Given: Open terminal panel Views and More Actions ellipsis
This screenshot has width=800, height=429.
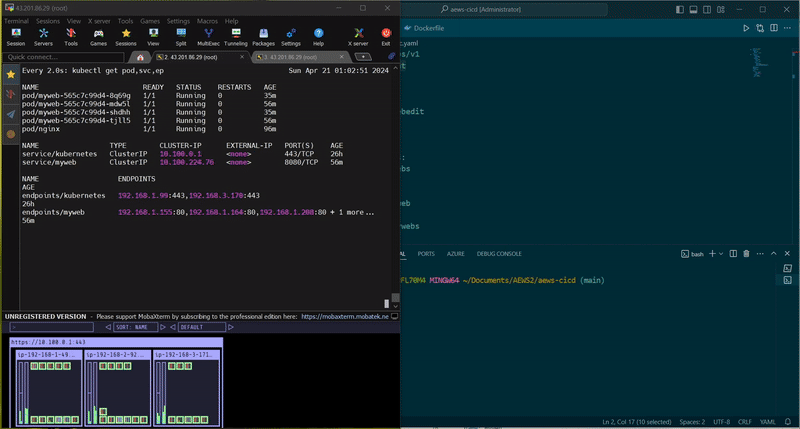Looking at the screenshot, I should [760, 254].
